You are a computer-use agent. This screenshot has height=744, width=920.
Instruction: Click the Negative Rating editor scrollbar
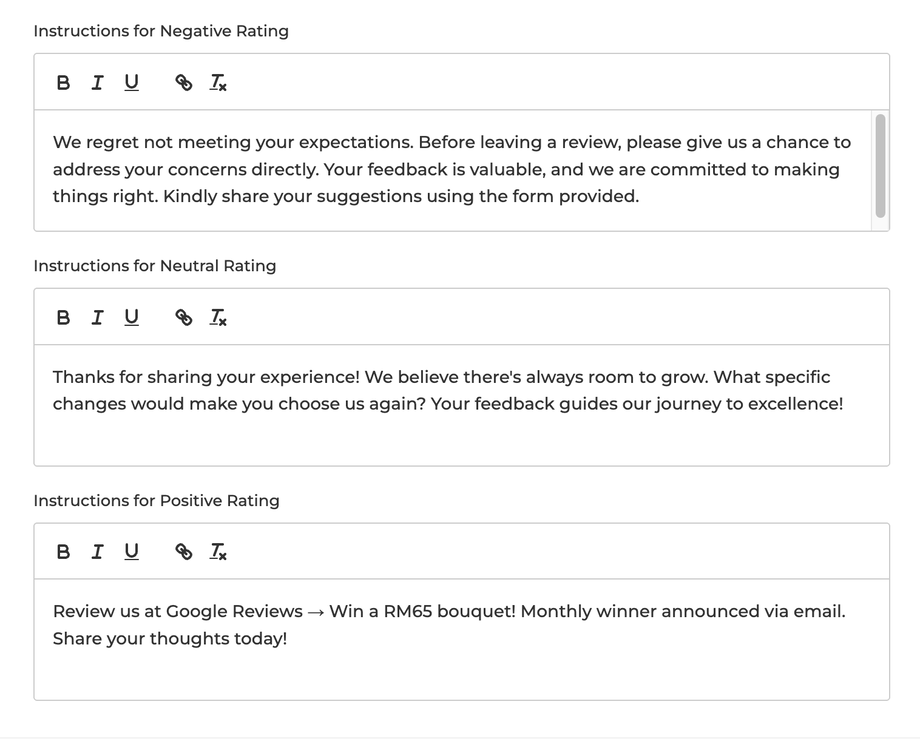coord(880,165)
